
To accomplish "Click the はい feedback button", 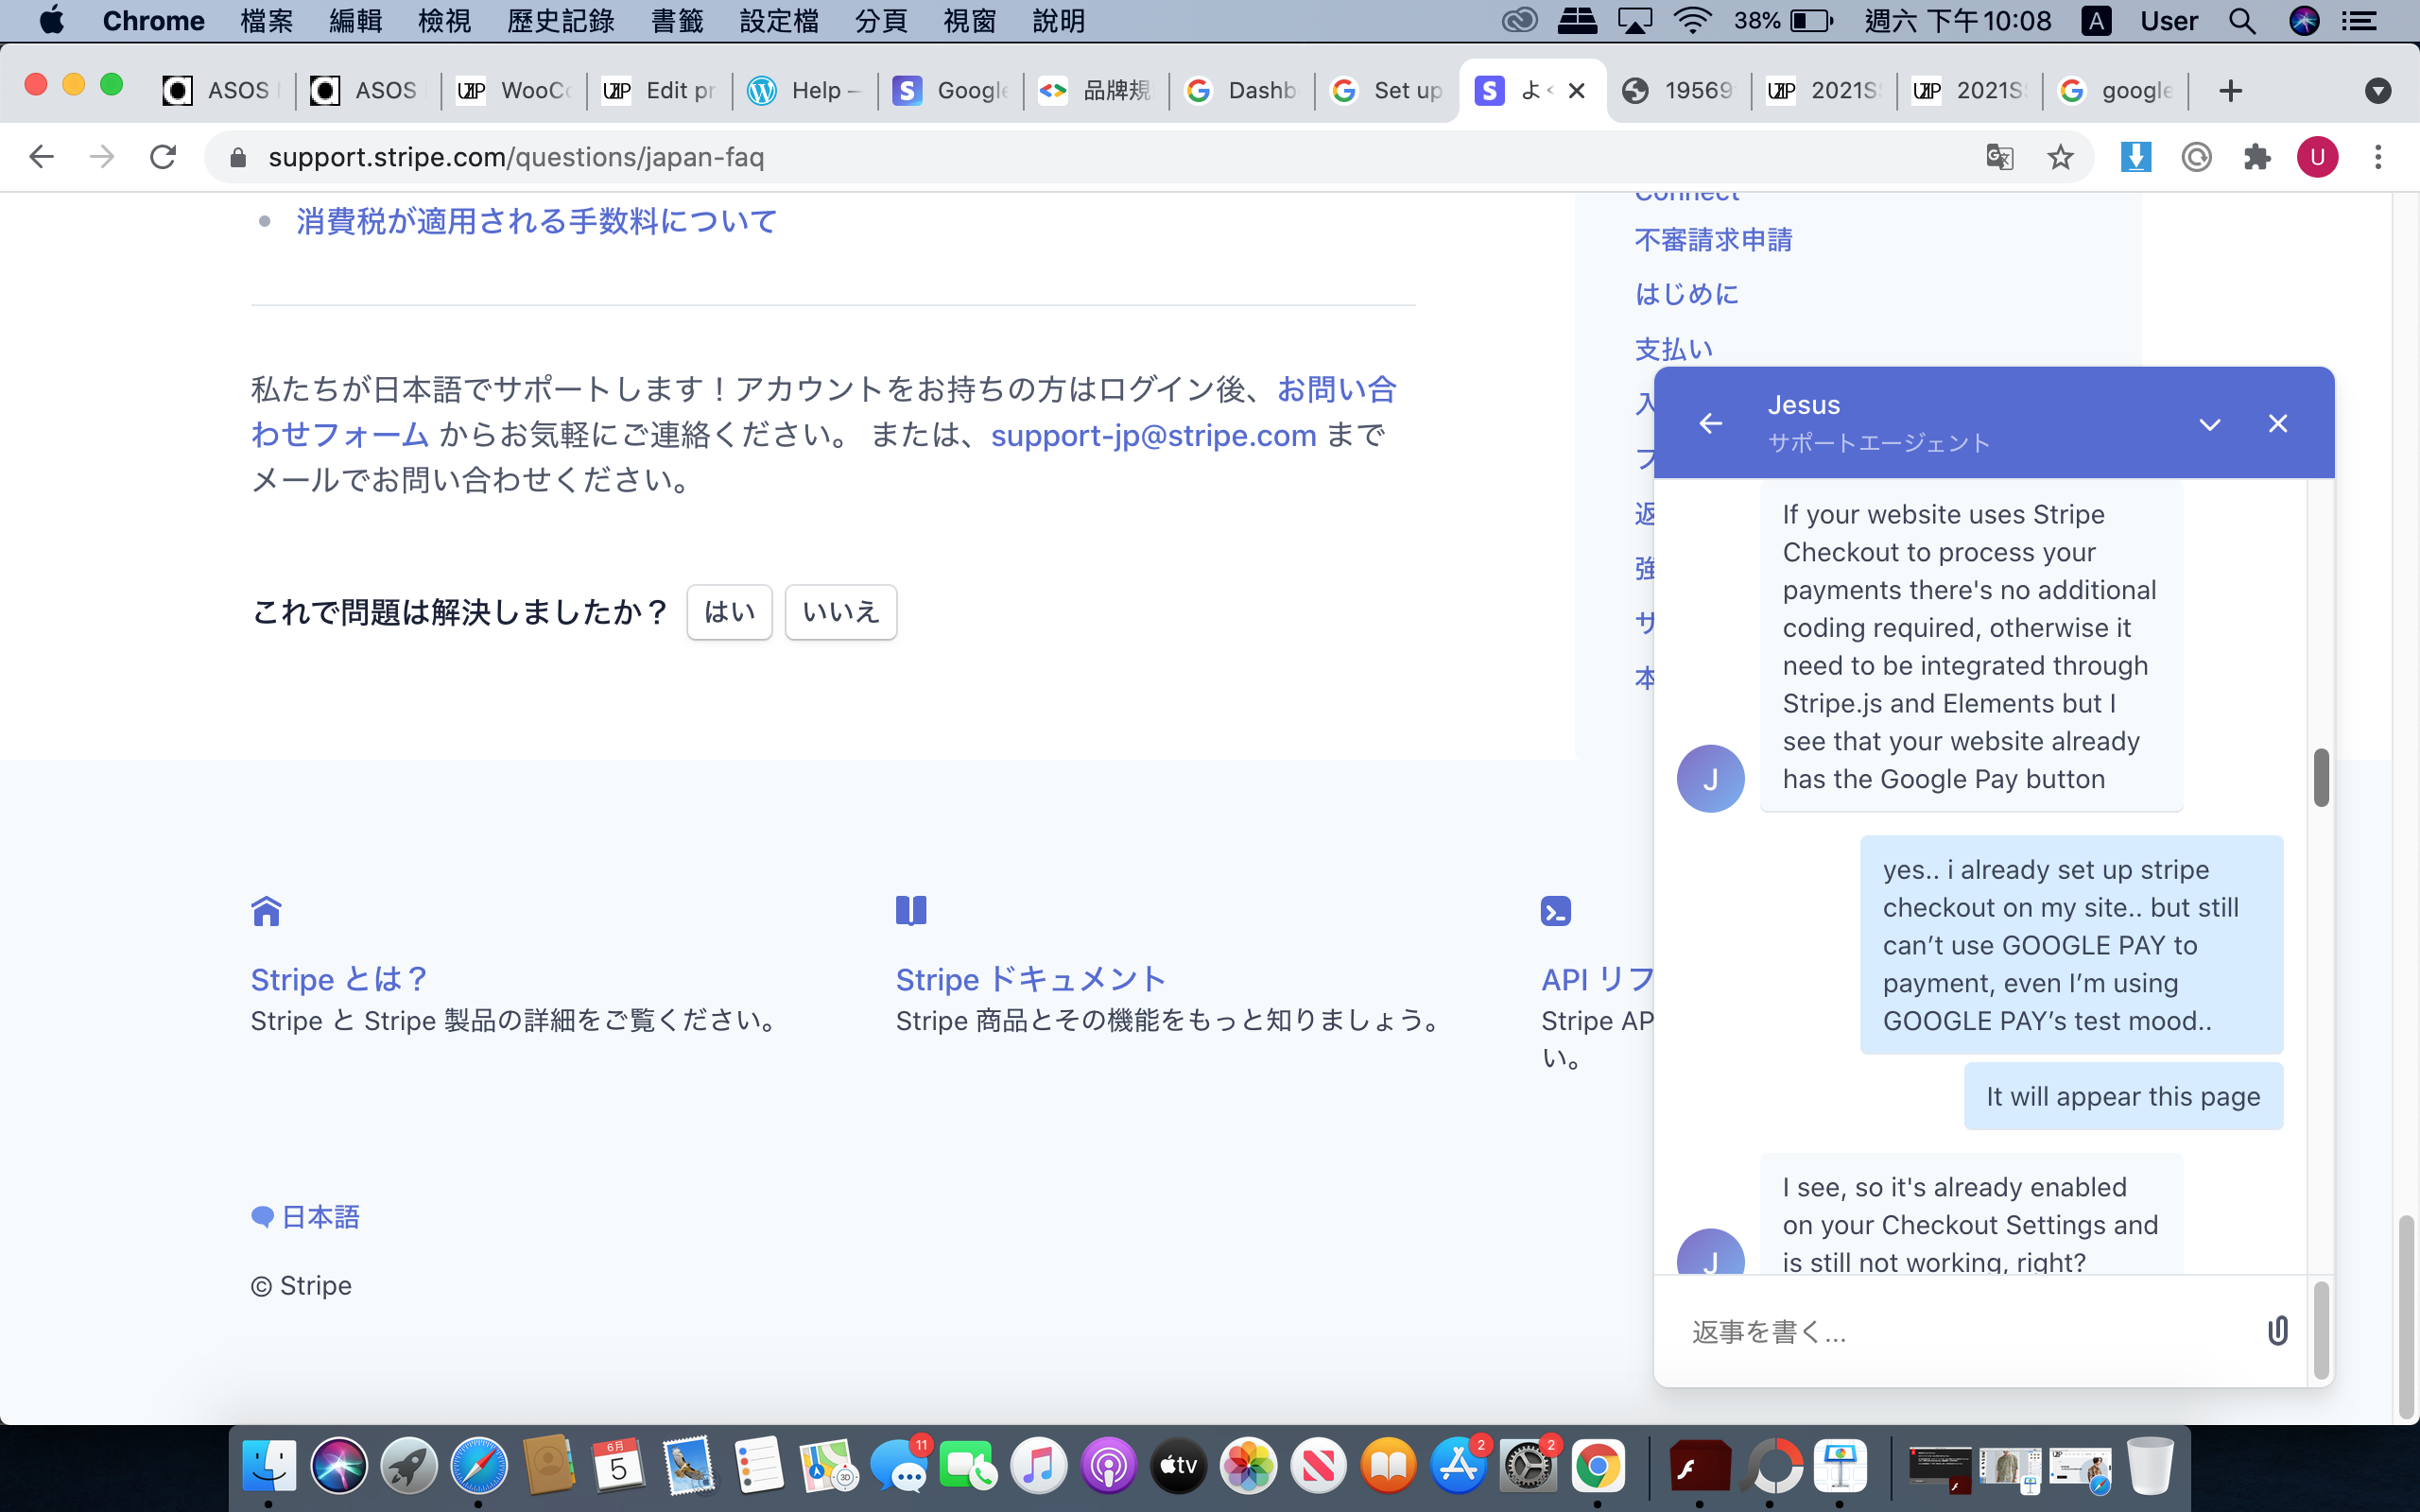I will pos(729,612).
